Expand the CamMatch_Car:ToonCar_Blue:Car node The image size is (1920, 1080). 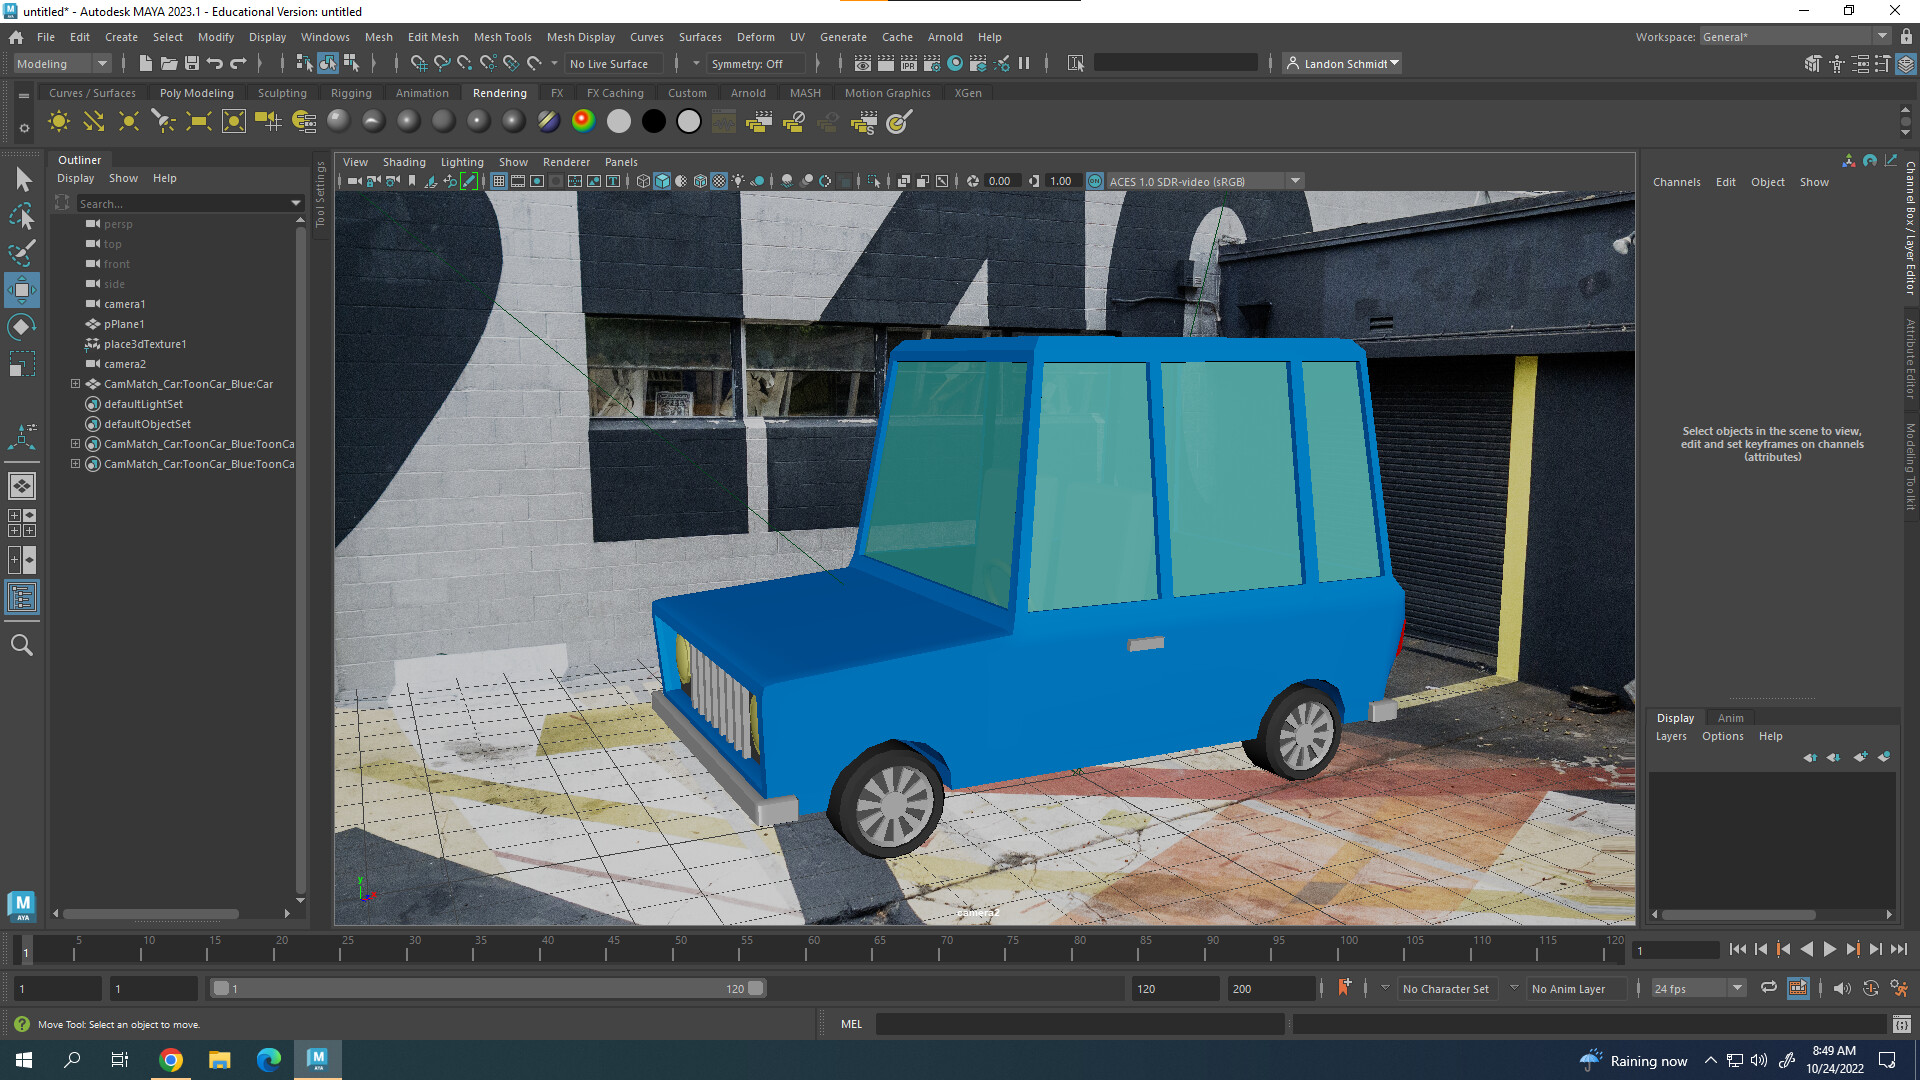(75, 384)
